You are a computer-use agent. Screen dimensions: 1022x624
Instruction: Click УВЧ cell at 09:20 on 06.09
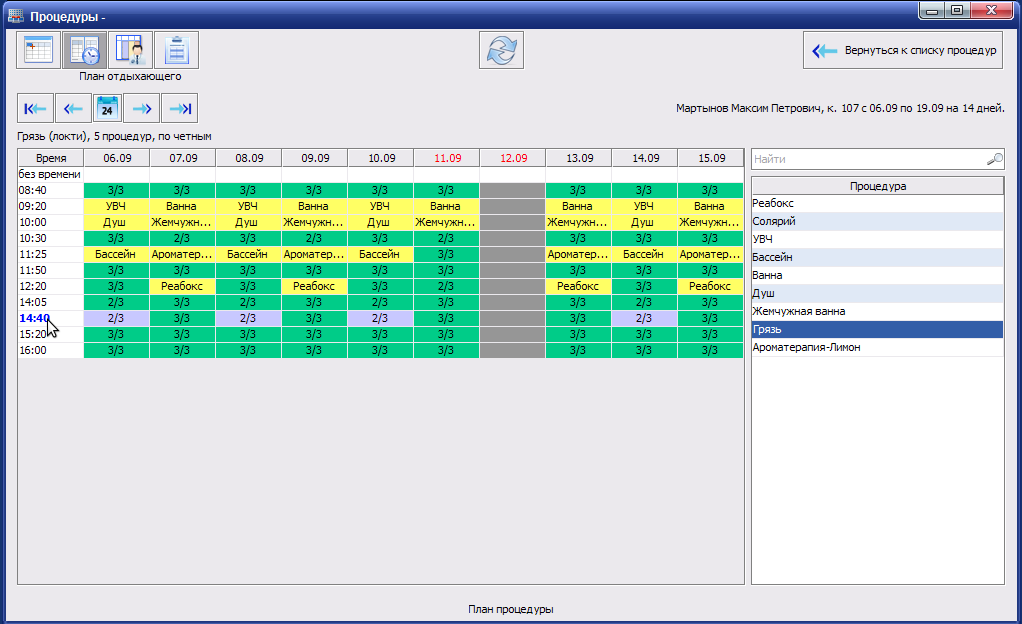[117, 206]
